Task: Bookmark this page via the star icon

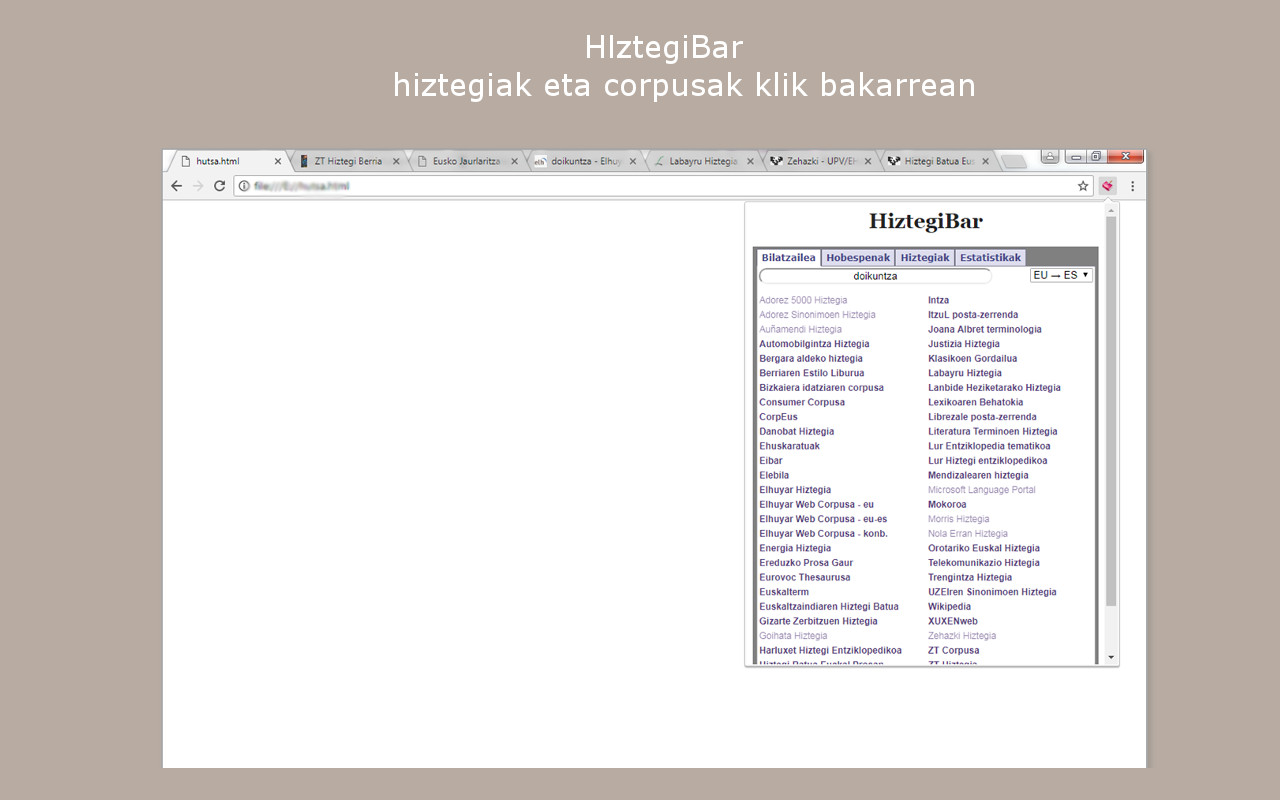Action: point(1082,186)
